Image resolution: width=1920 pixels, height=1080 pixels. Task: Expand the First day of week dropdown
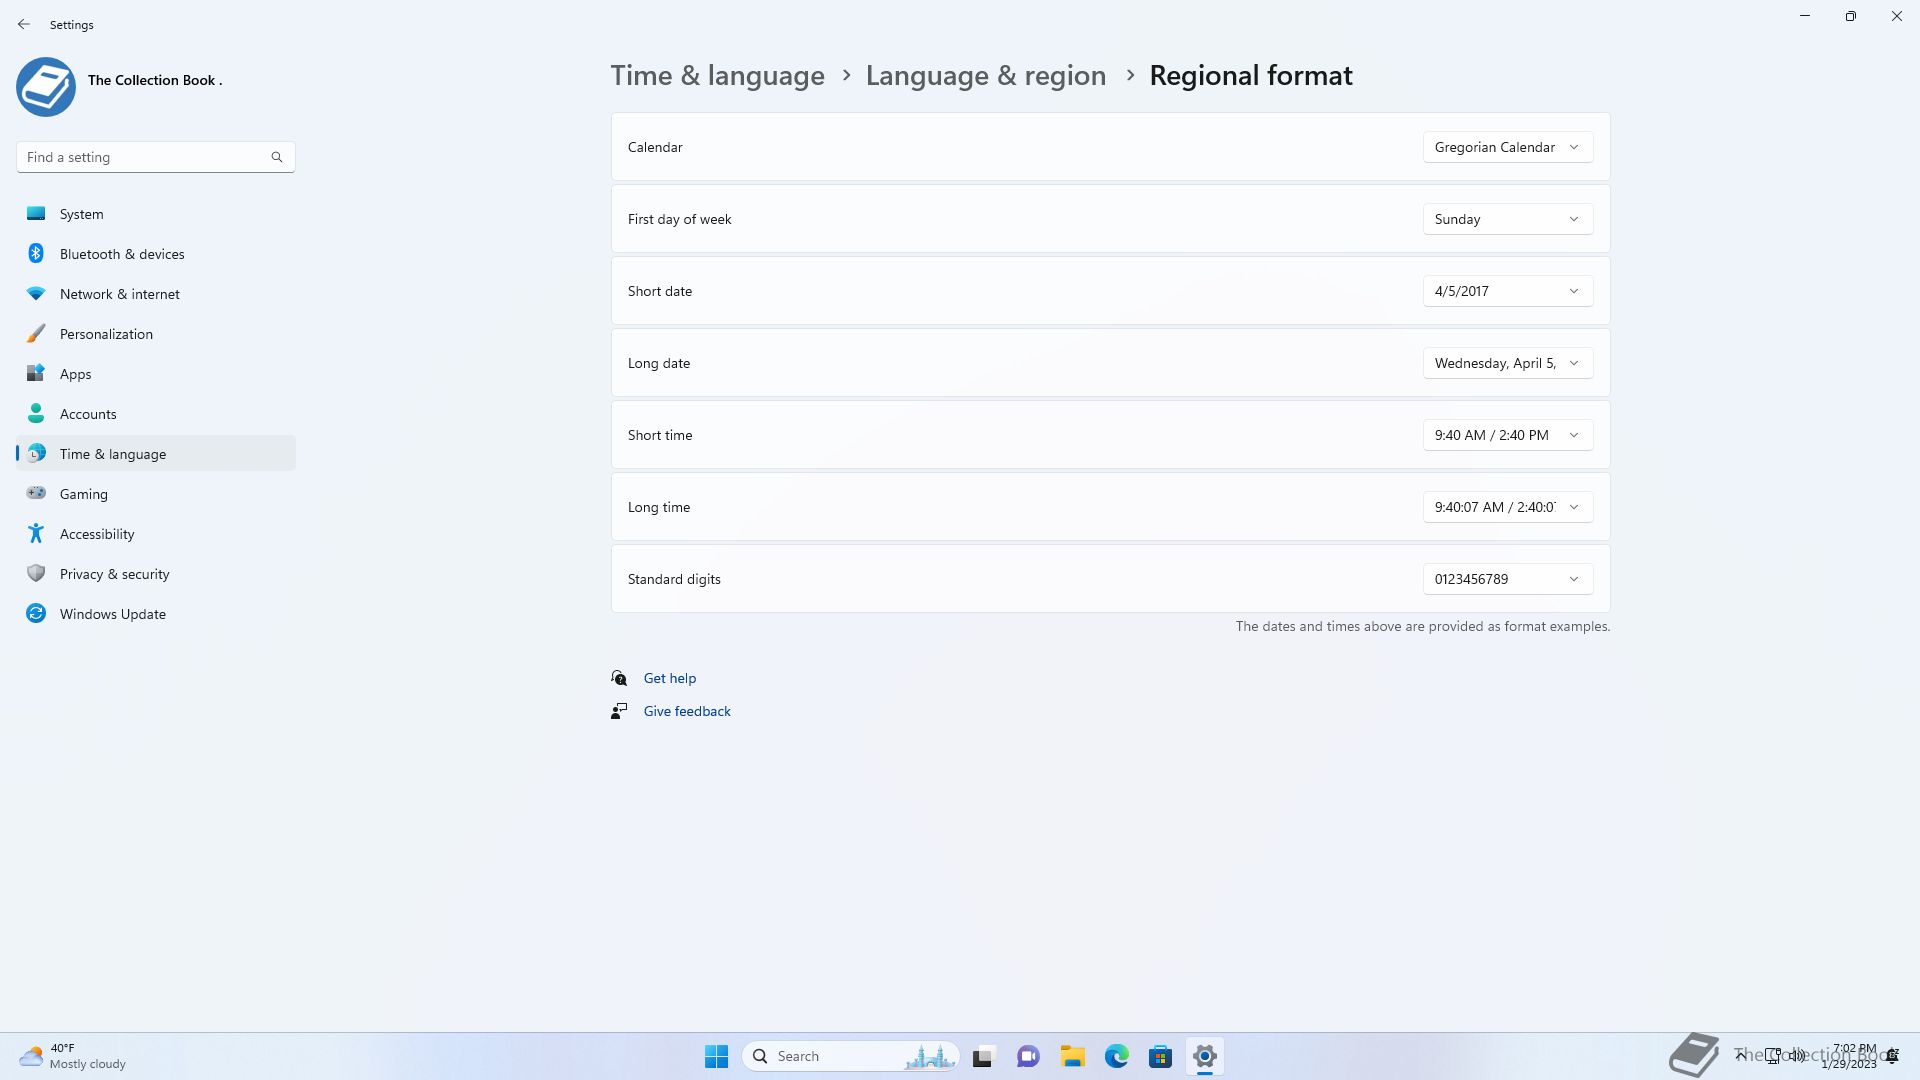1507,219
